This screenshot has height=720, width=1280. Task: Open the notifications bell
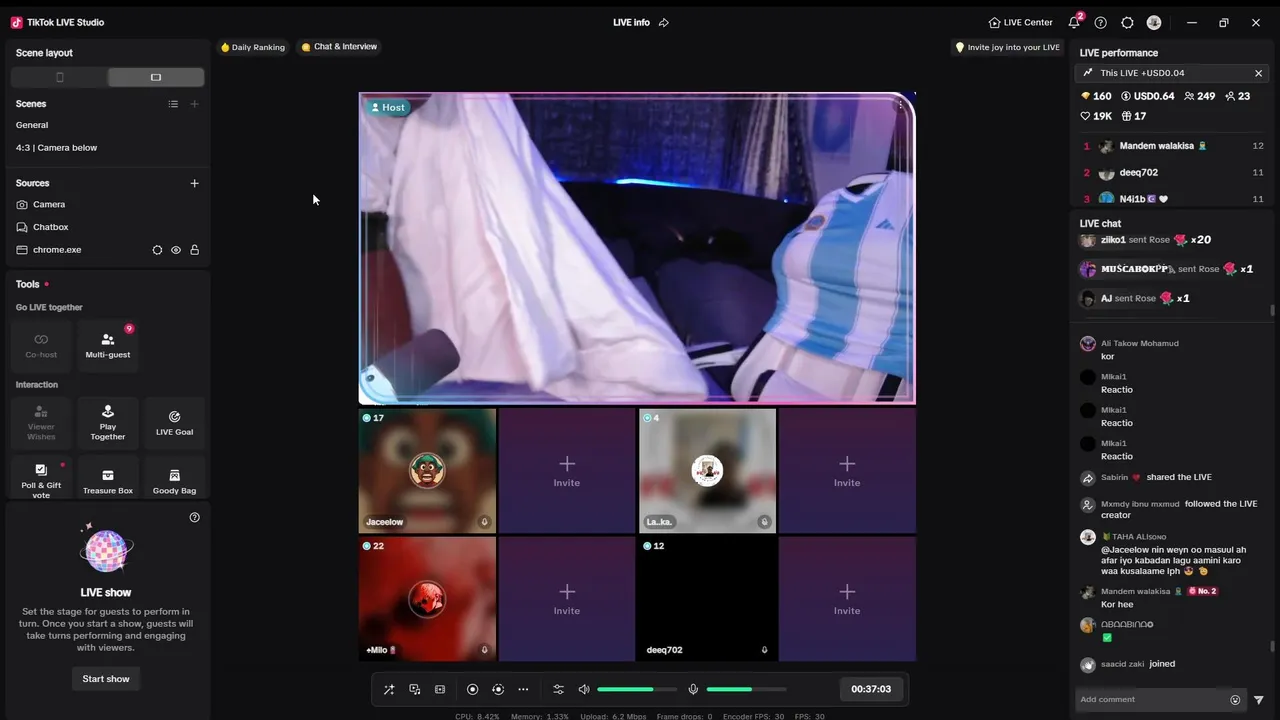[1074, 22]
